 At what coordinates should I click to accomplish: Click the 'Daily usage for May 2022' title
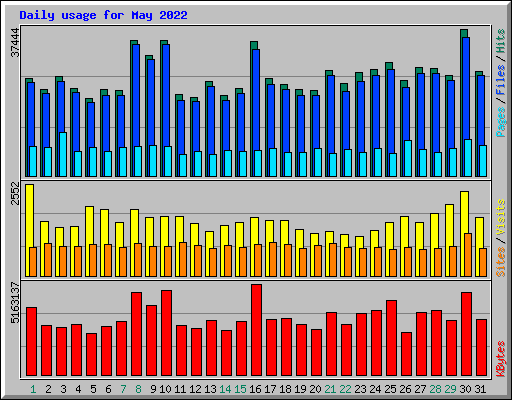103,15
